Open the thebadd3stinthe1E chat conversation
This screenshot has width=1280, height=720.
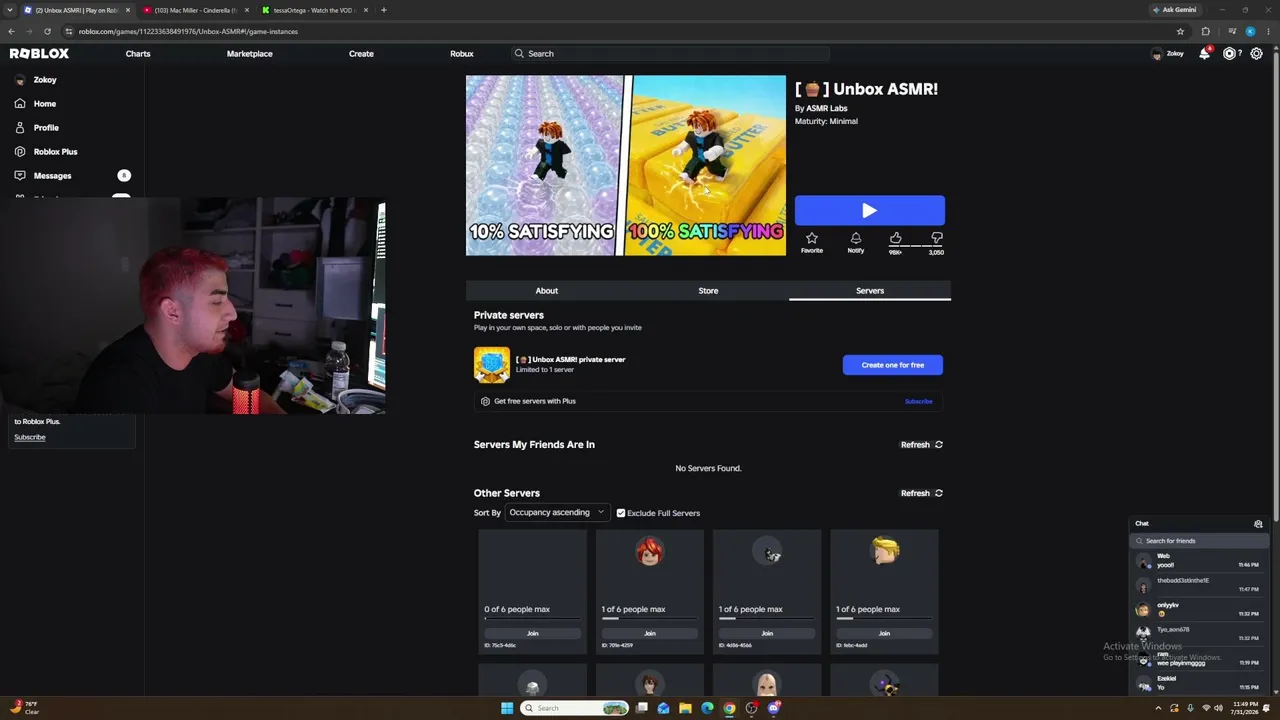click(1200, 586)
